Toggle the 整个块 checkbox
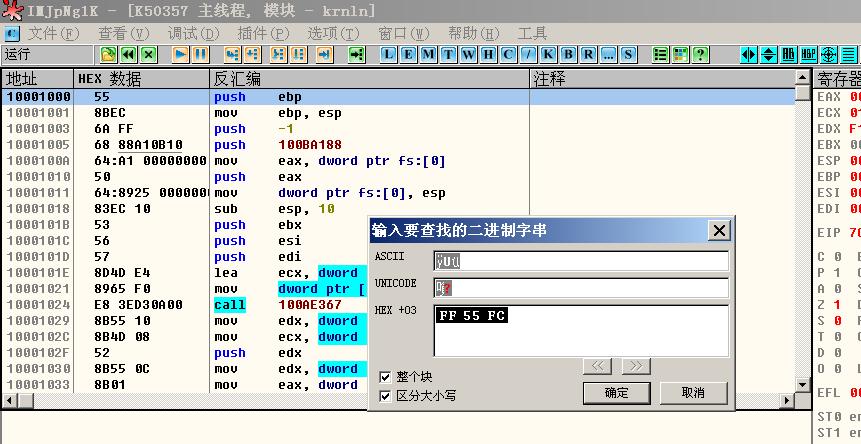The image size is (861, 444). (385, 377)
